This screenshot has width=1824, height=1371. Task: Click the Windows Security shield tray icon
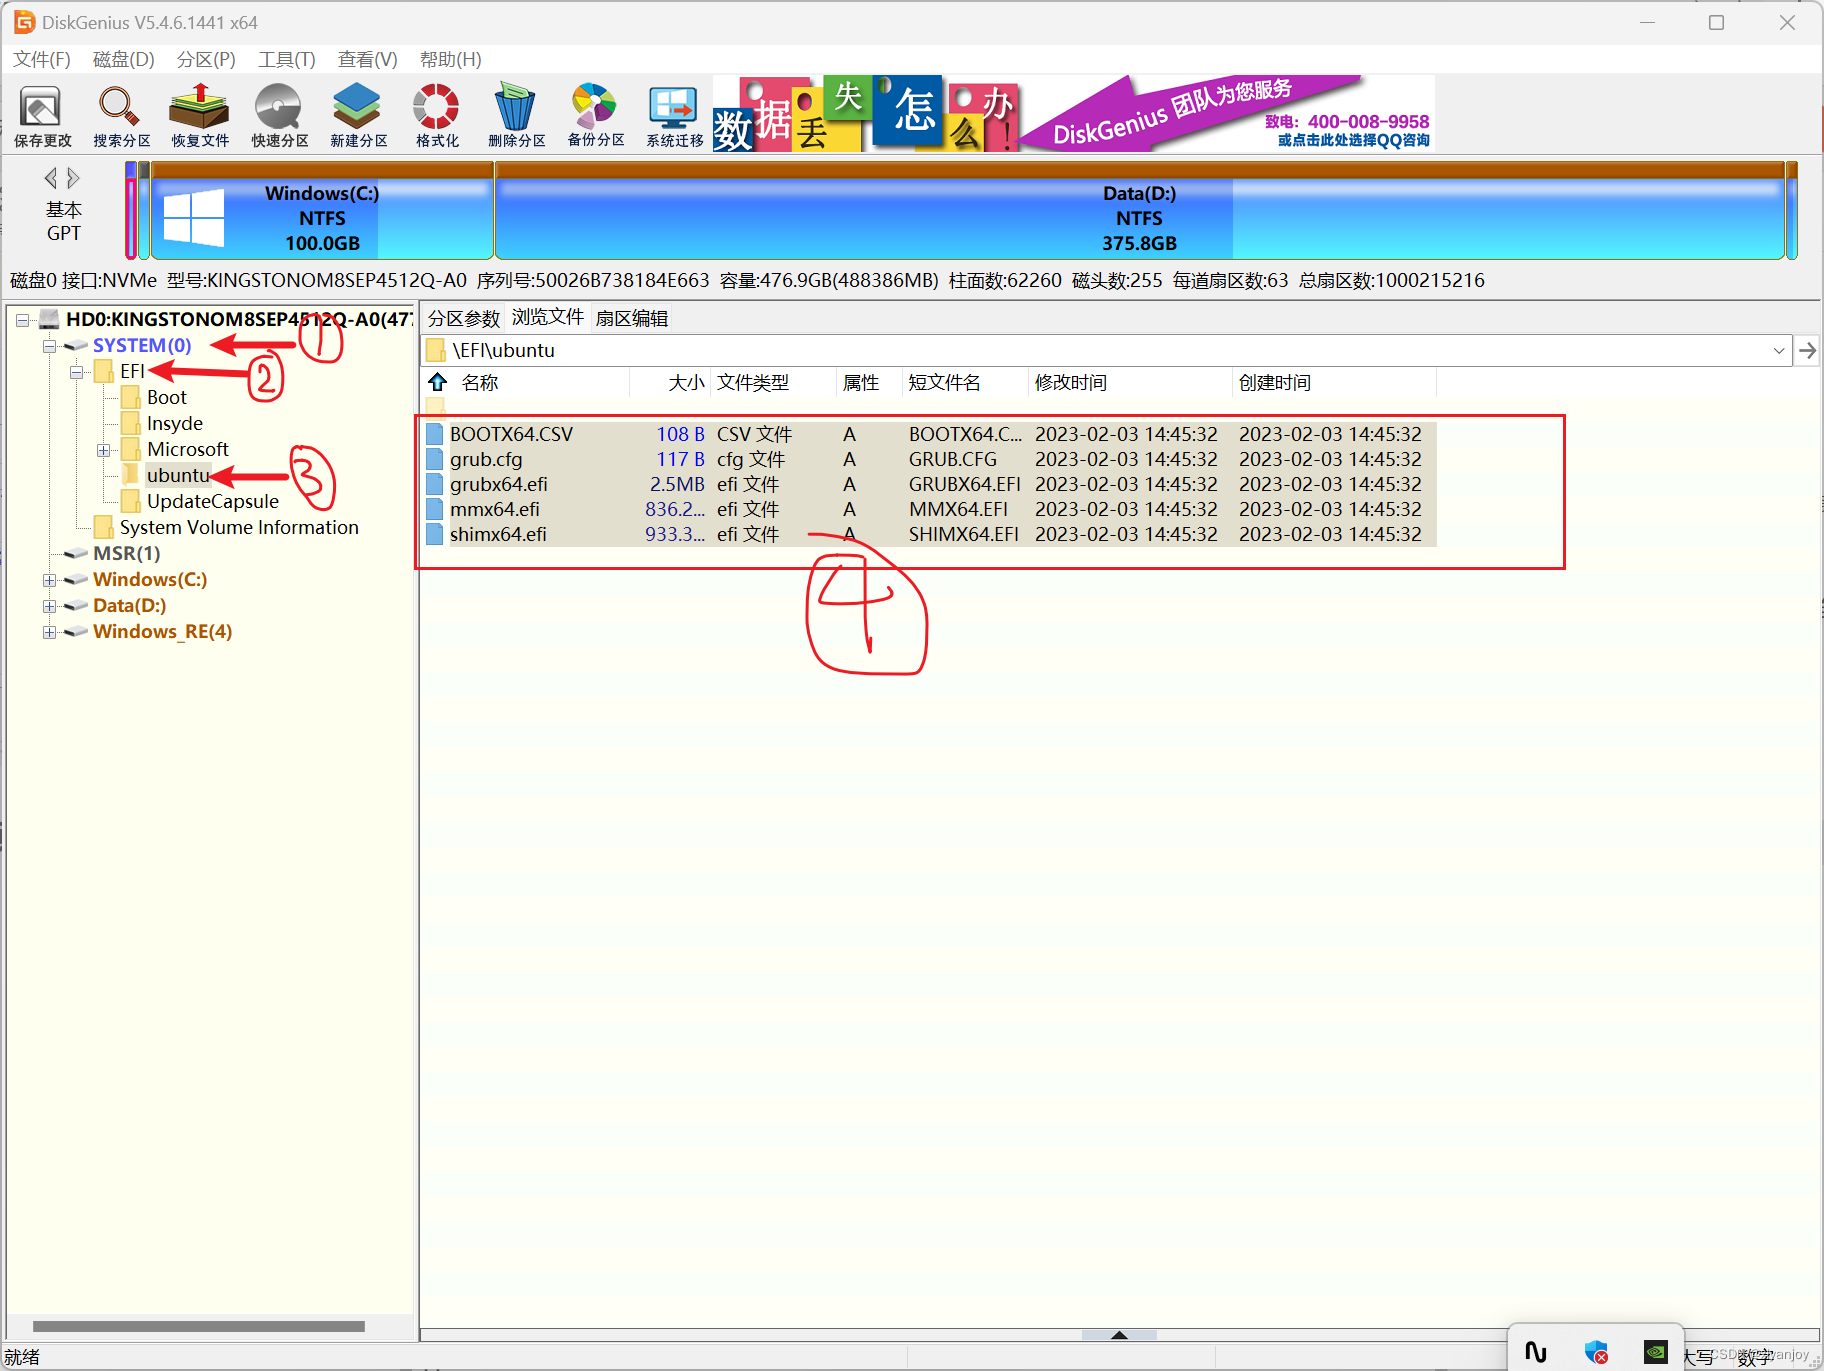click(1596, 1353)
